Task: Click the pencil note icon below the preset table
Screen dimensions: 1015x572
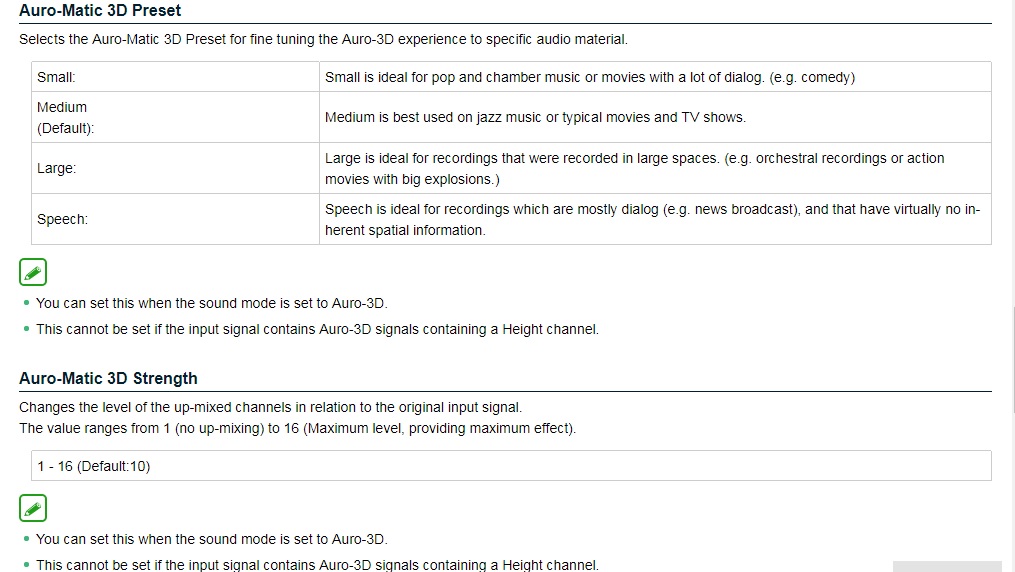Action: tap(33, 272)
